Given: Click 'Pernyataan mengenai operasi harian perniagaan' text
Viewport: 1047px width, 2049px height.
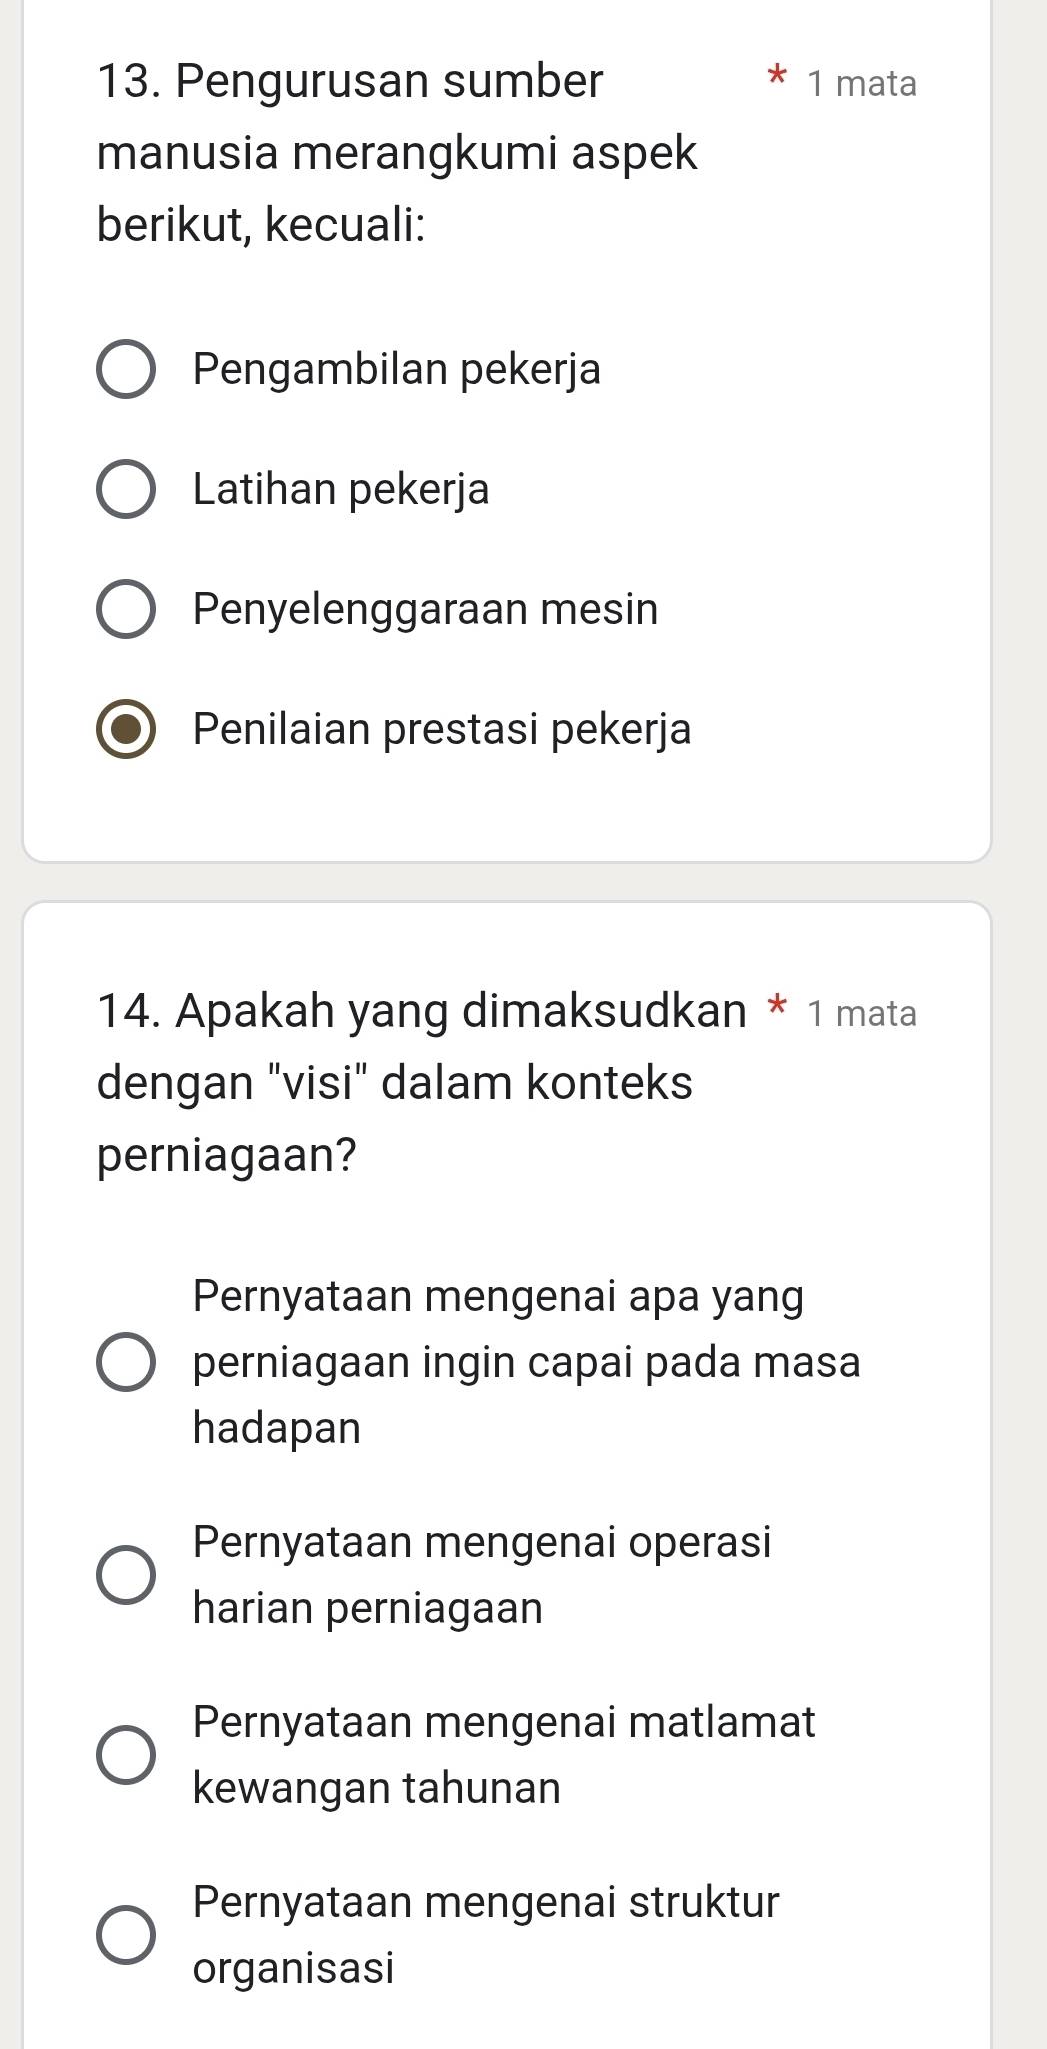Looking at the screenshot, I should pyautogui.click(x=482, y=1575).
